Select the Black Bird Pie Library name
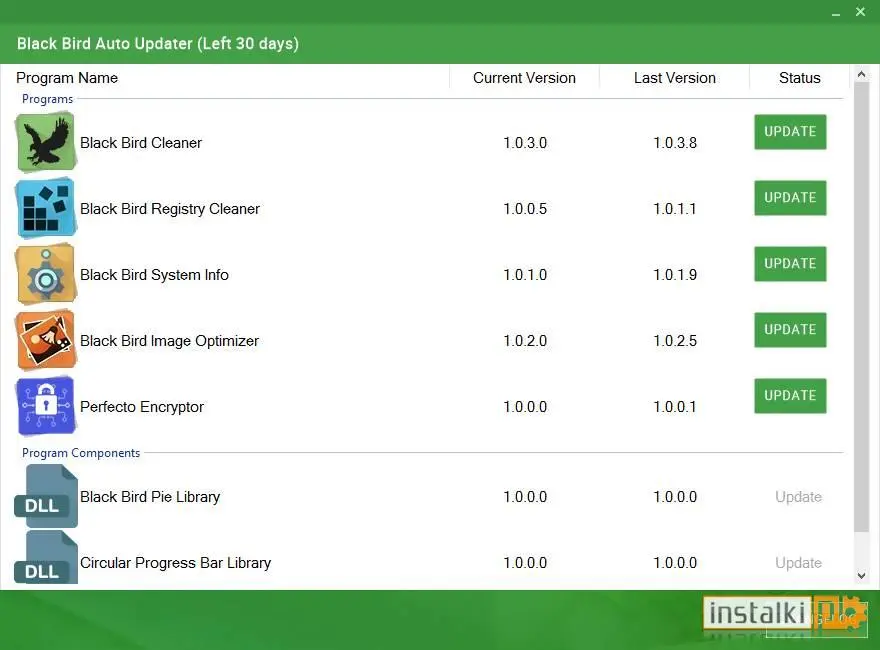880x650 pixels. 150,497
